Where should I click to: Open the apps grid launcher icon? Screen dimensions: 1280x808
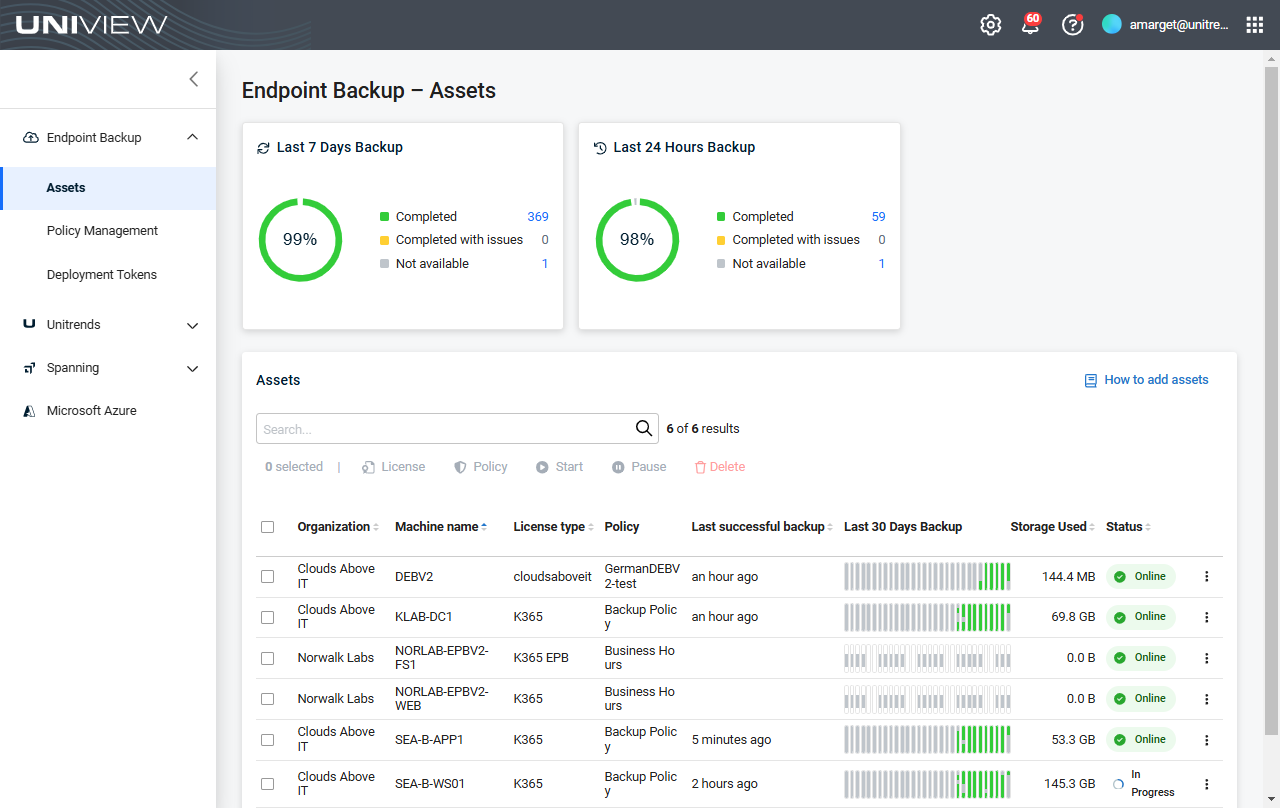coord(1254,25)
